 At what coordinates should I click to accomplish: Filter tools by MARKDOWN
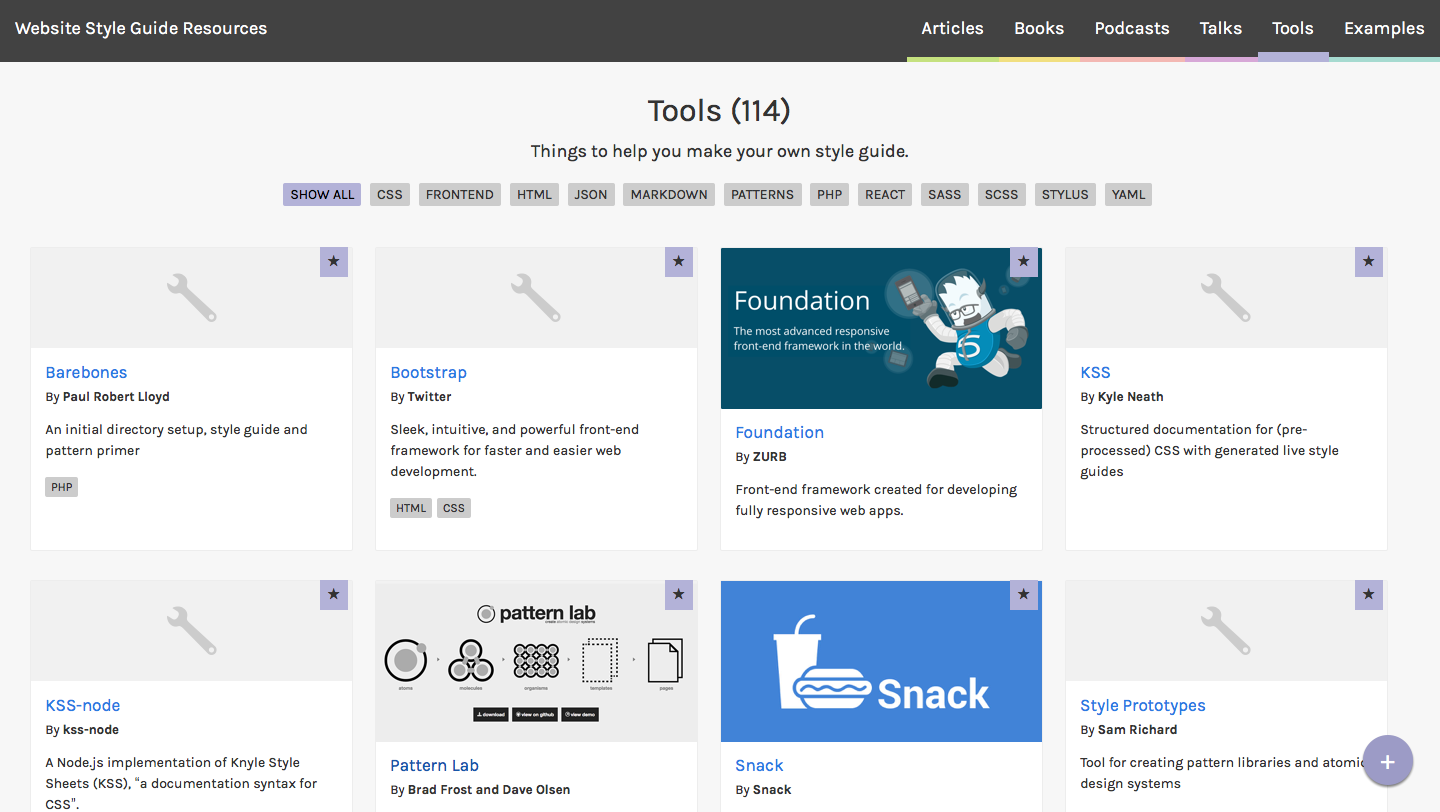pyautogui.click(x=669, y=194)
